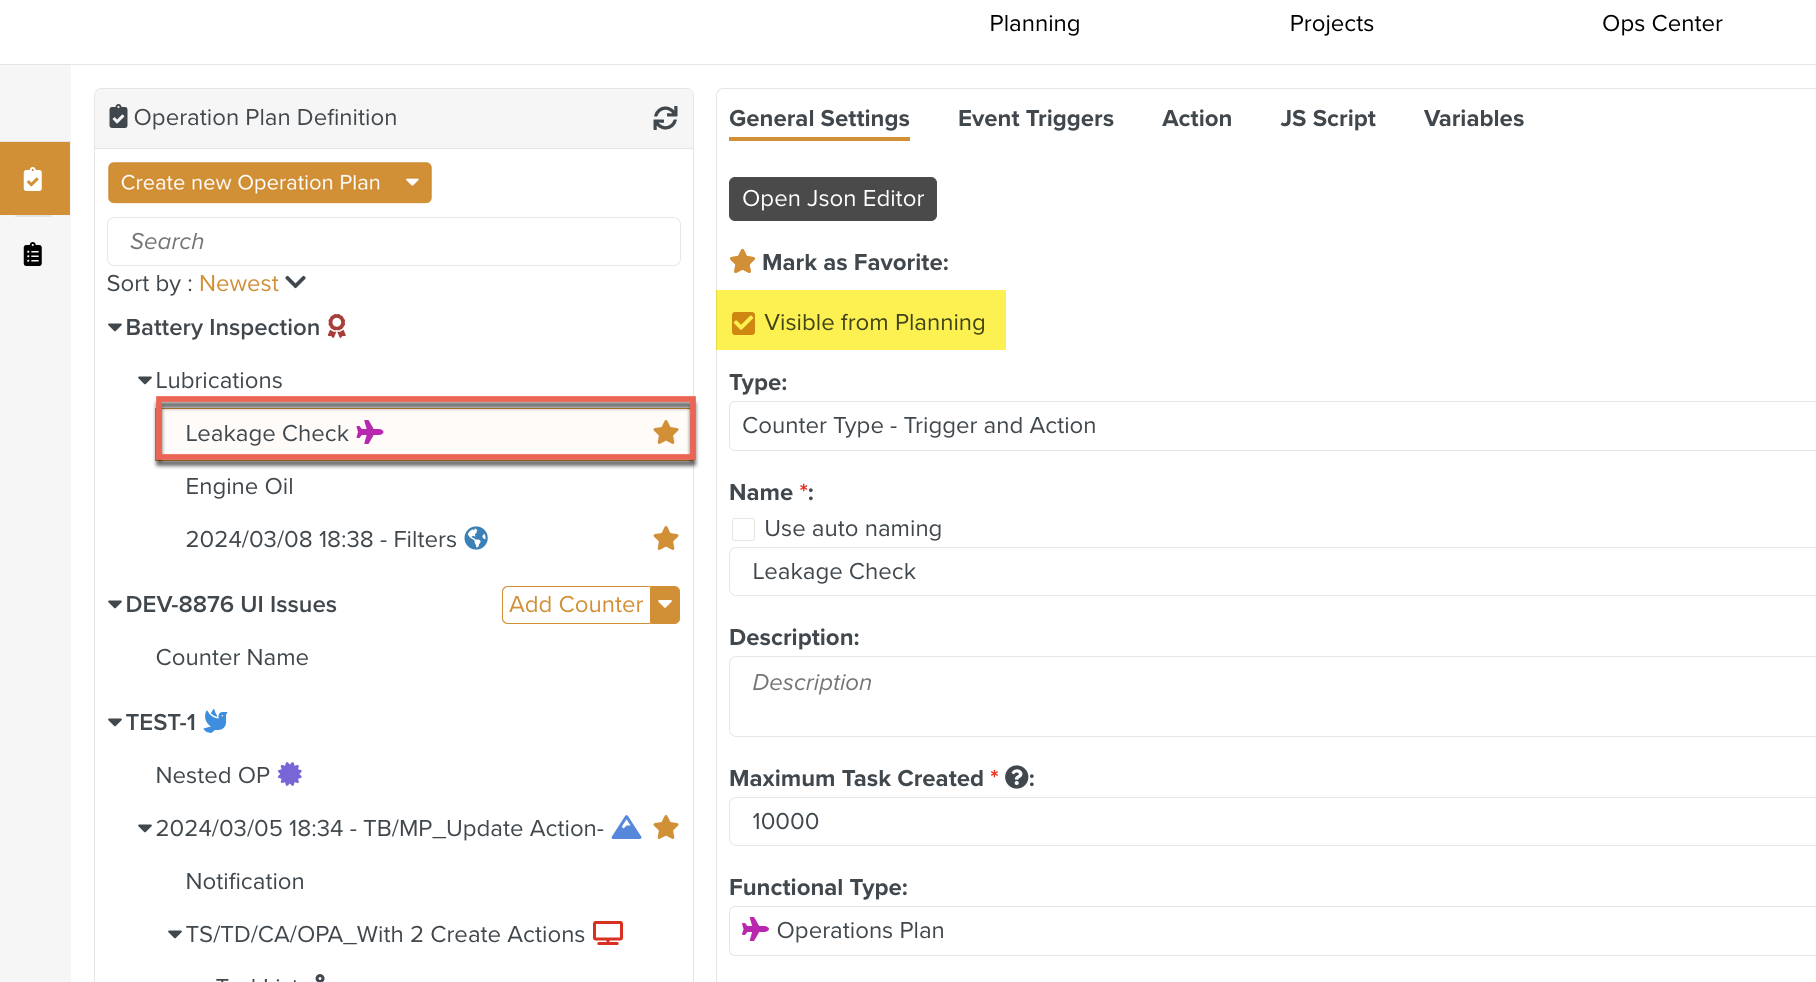Switch to the Event Triggers tab
The image size is (1816, 982).
[x=1035, y=119]
